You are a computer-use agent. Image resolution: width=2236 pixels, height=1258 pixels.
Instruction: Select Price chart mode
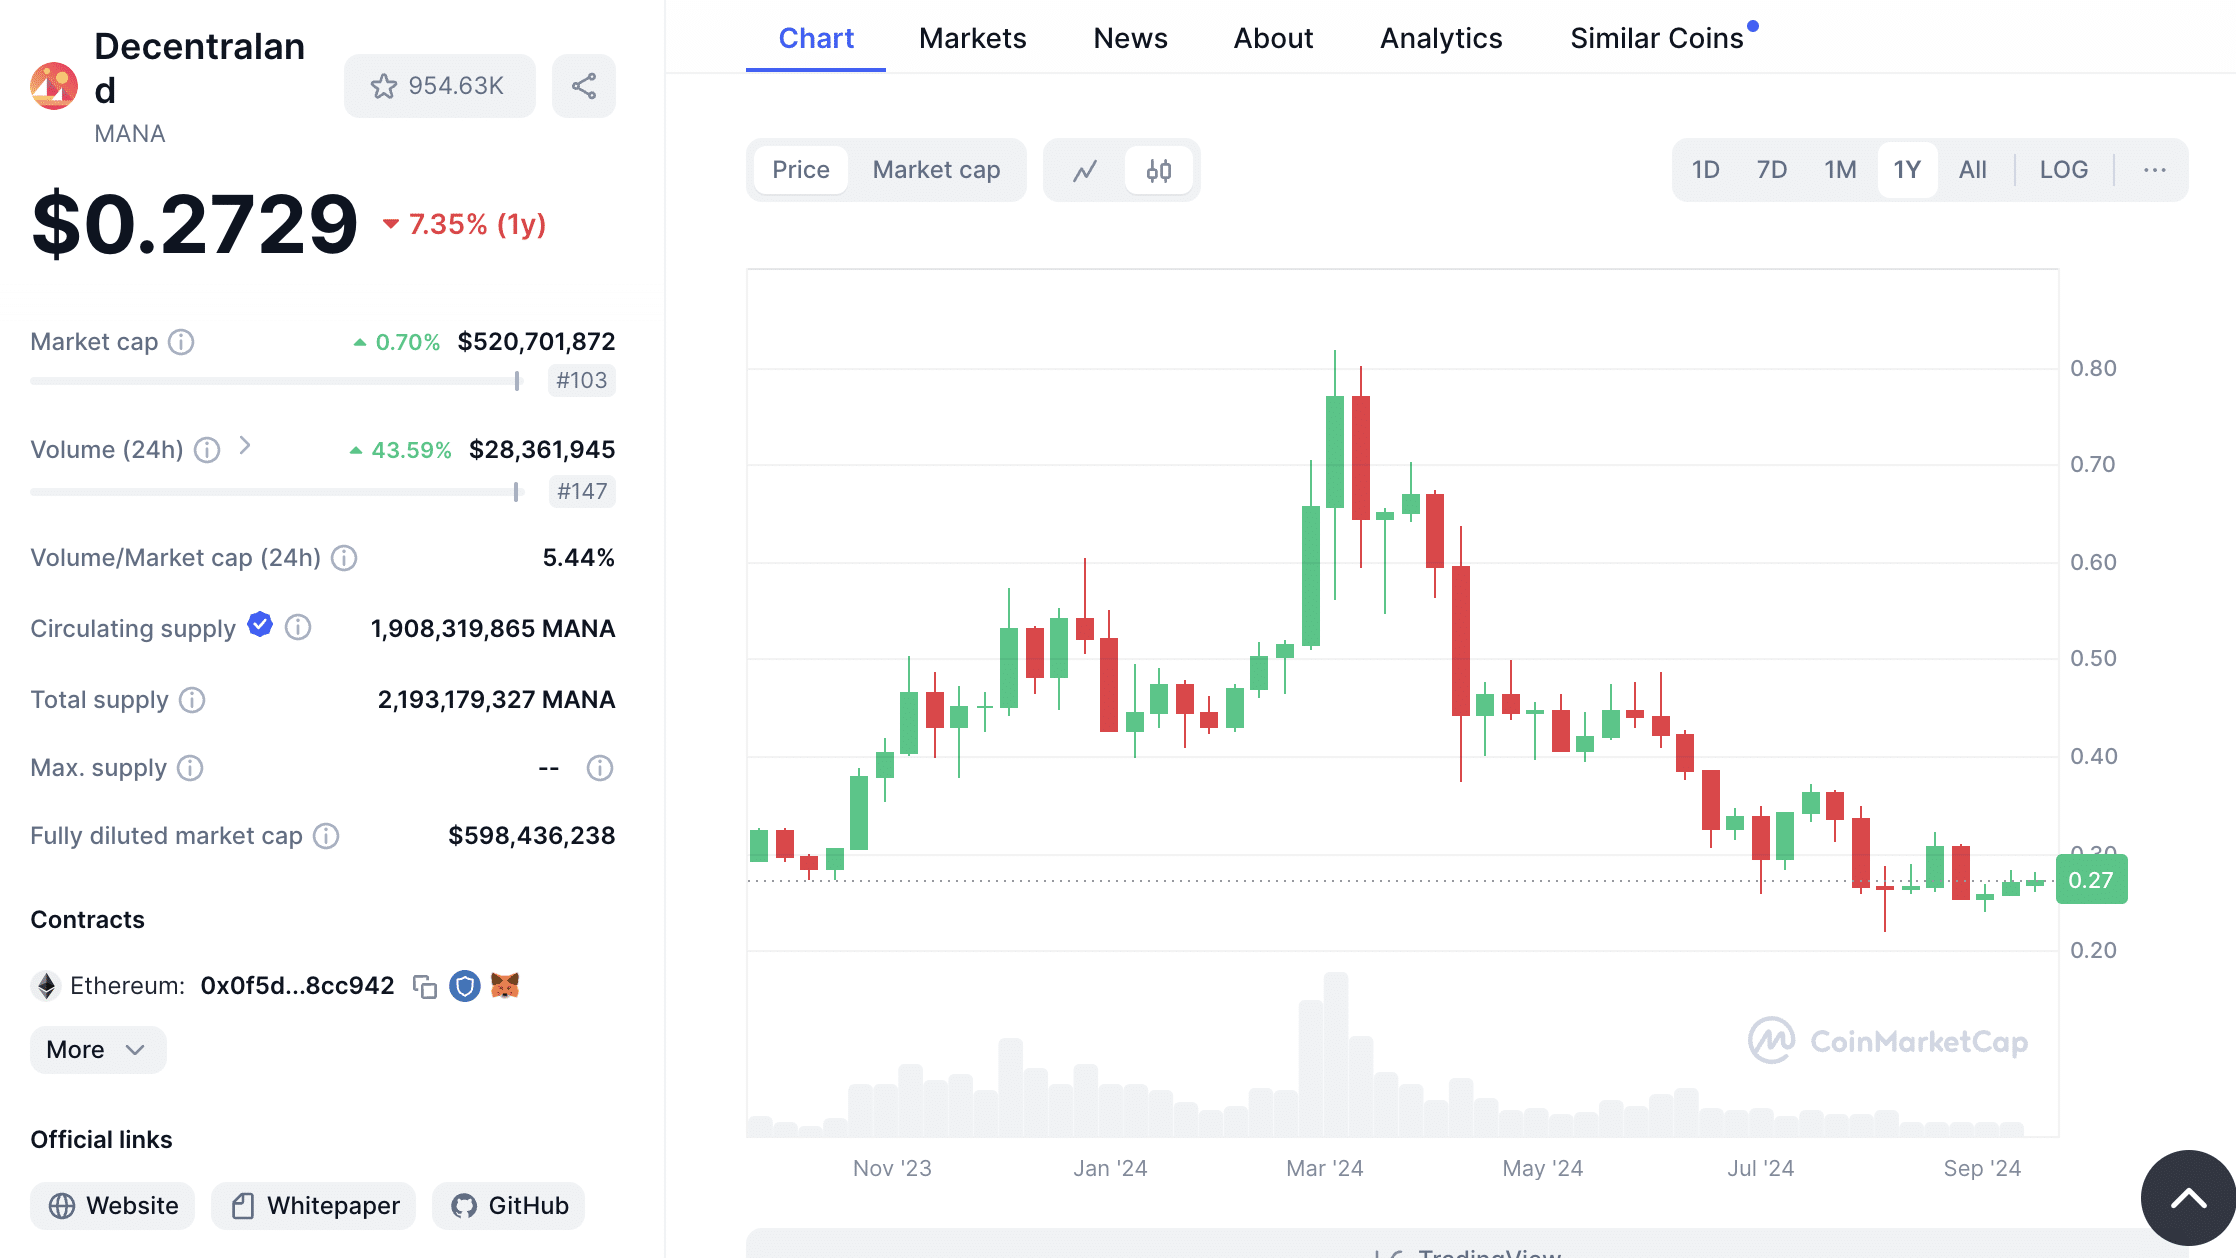[x=801, y=170]
